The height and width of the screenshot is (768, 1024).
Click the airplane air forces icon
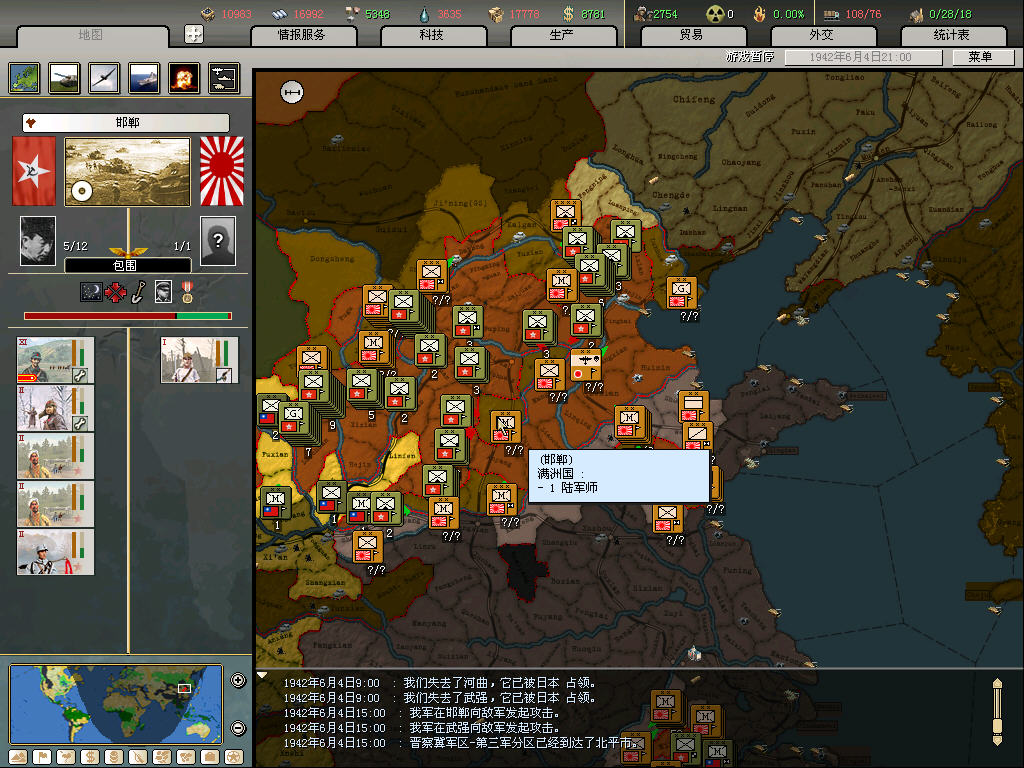104,78
